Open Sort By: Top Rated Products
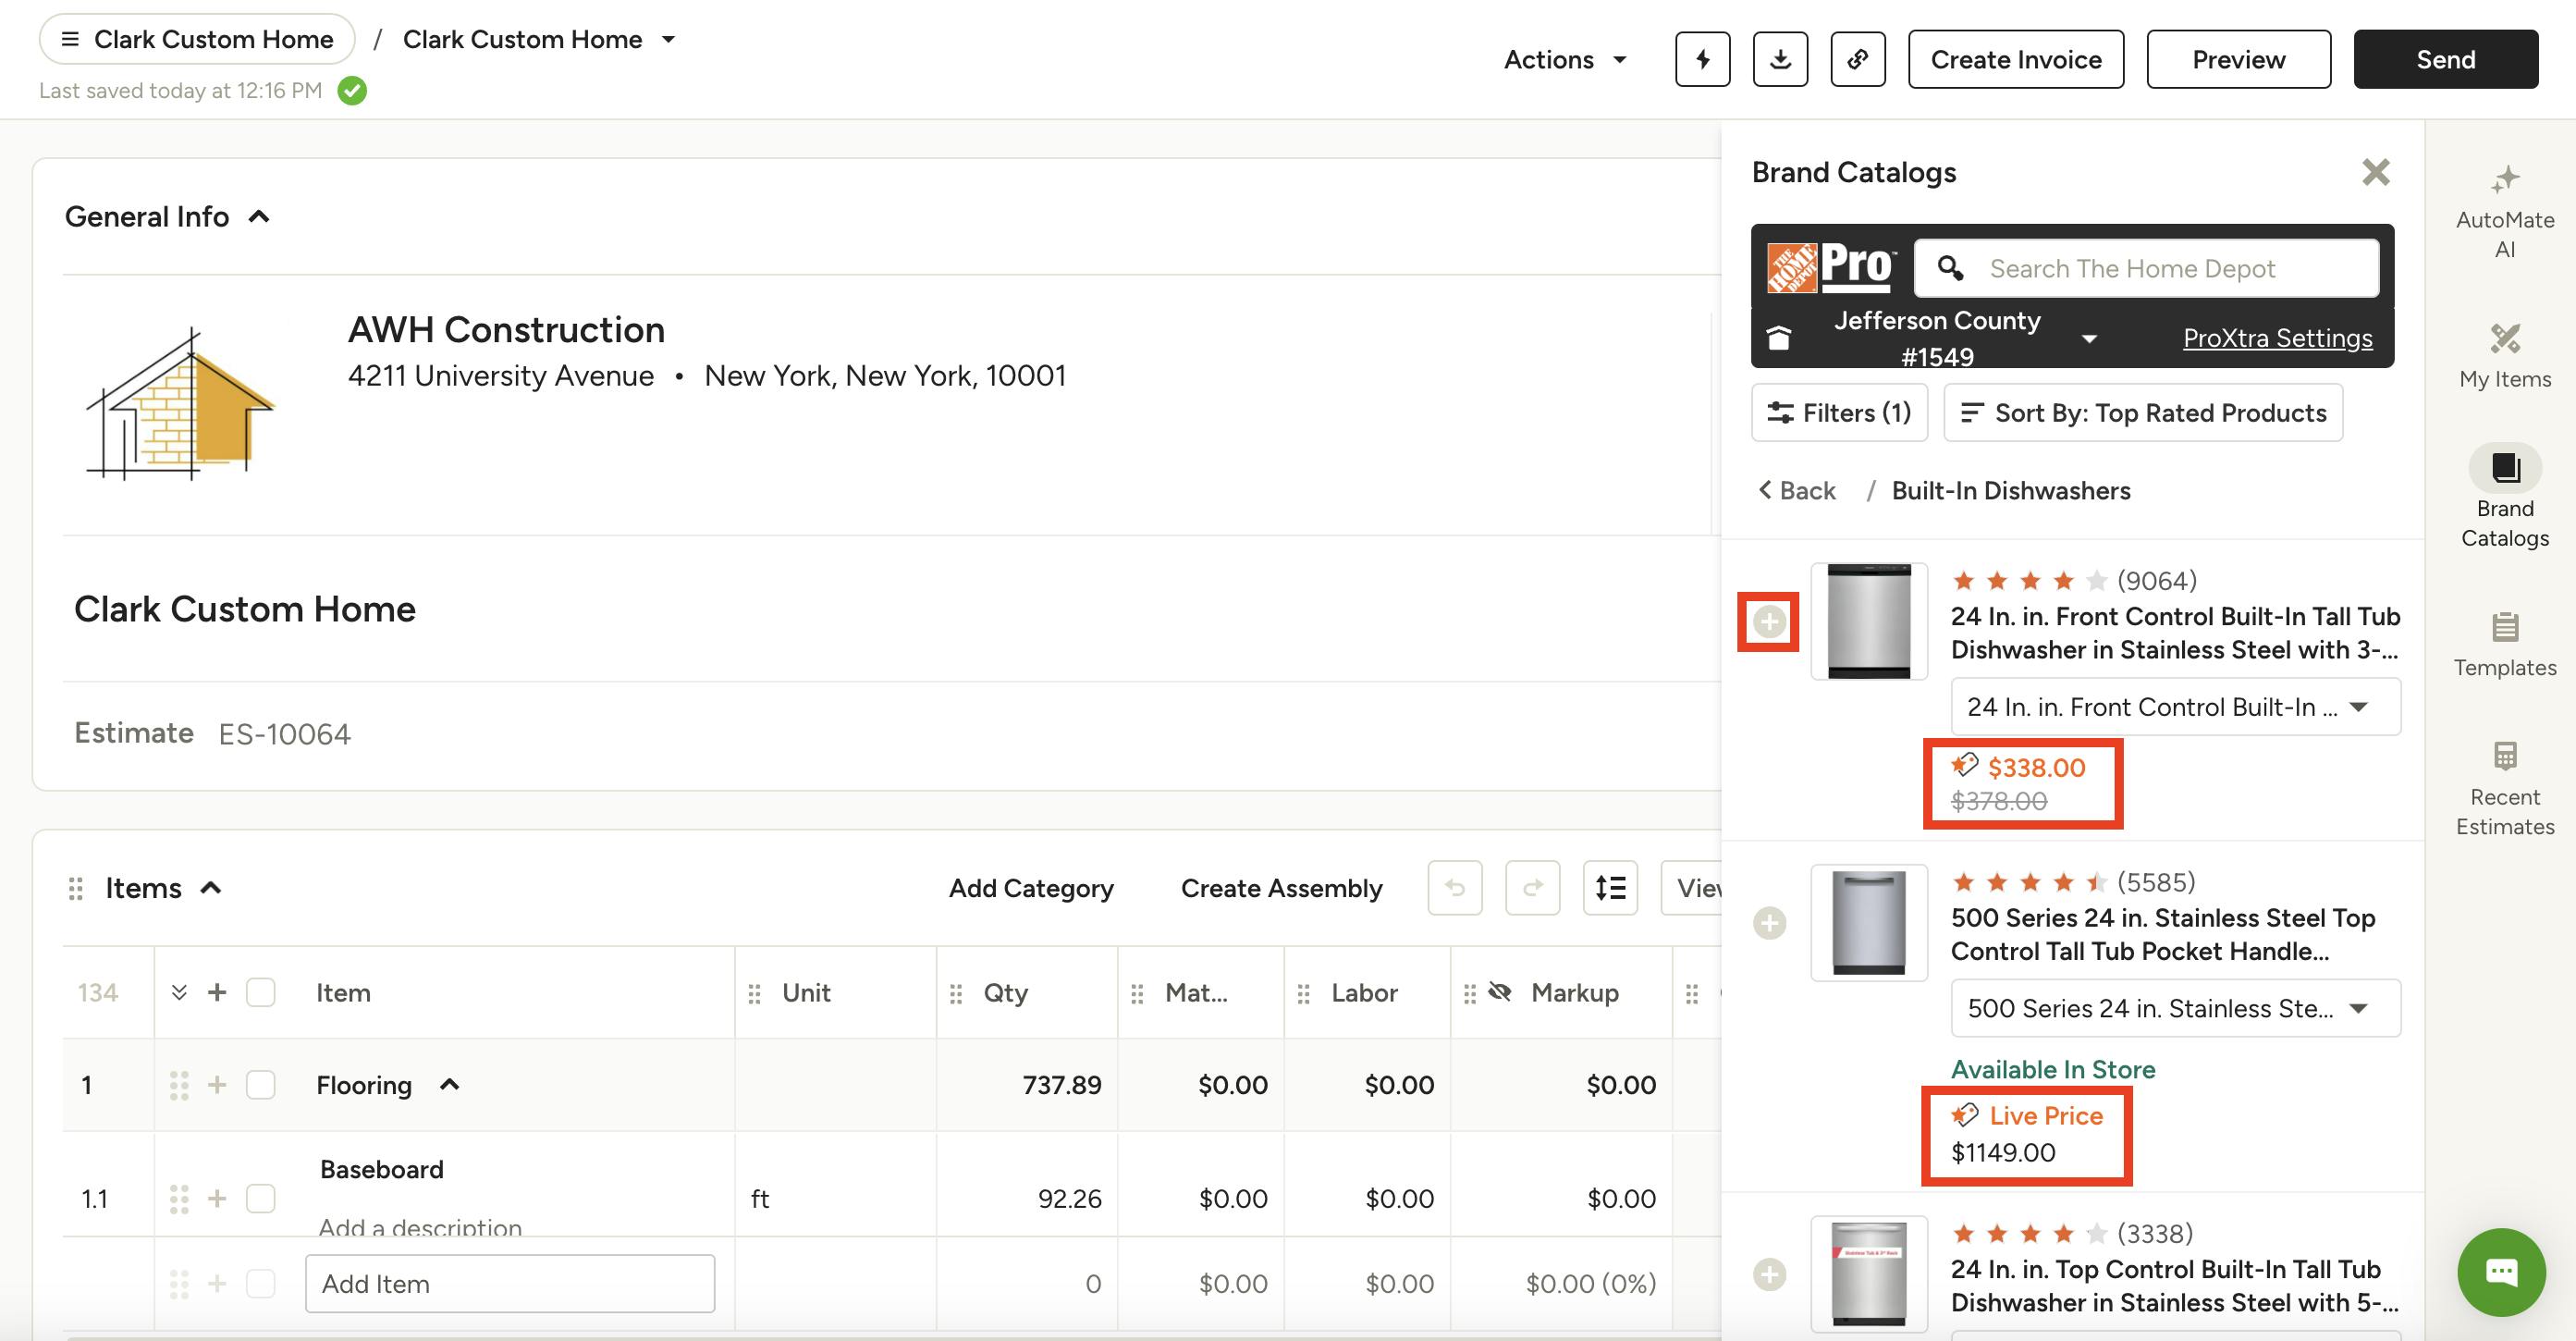 click(x=2143, y=412)
